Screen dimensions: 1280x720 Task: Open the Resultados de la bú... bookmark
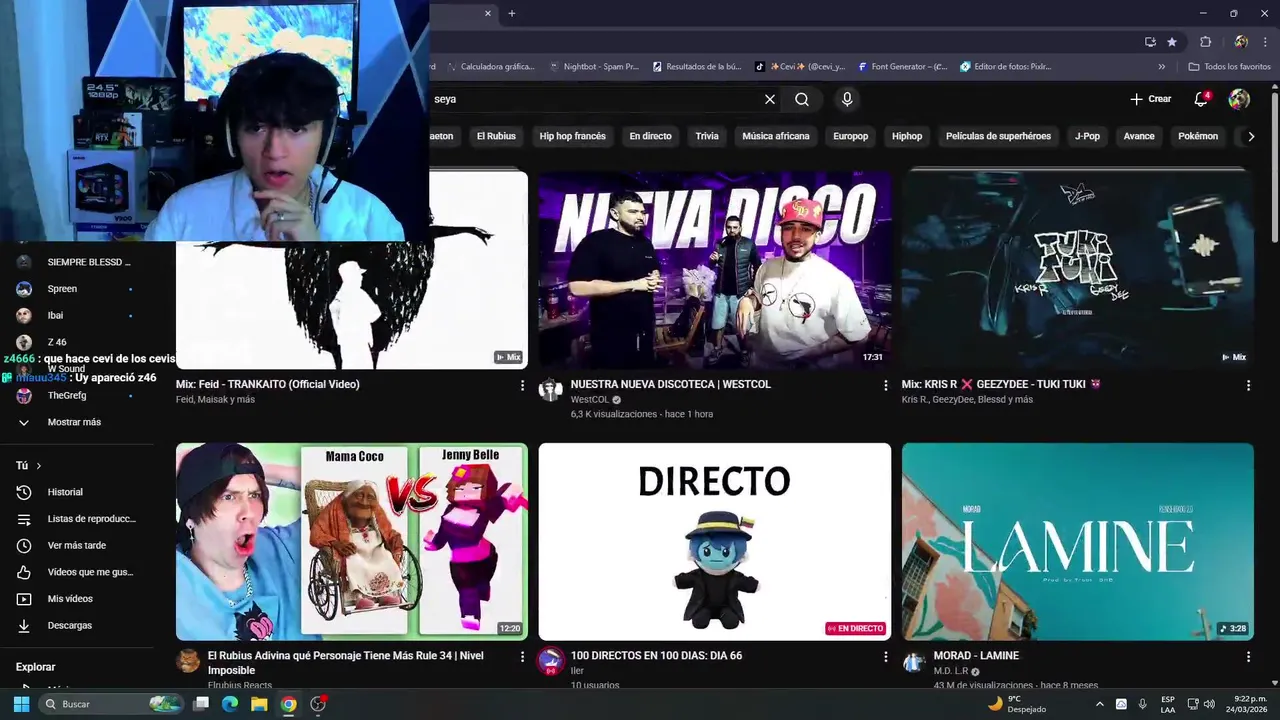pos(697,67)
